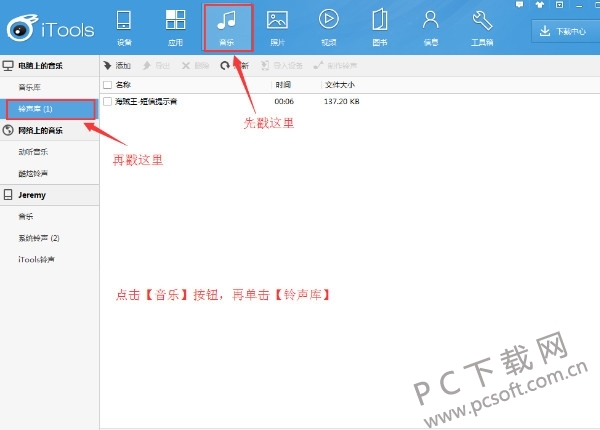Click the 添加 (Add) toolbar button
This screenshot has width=600, height=430.
(118, 65)
